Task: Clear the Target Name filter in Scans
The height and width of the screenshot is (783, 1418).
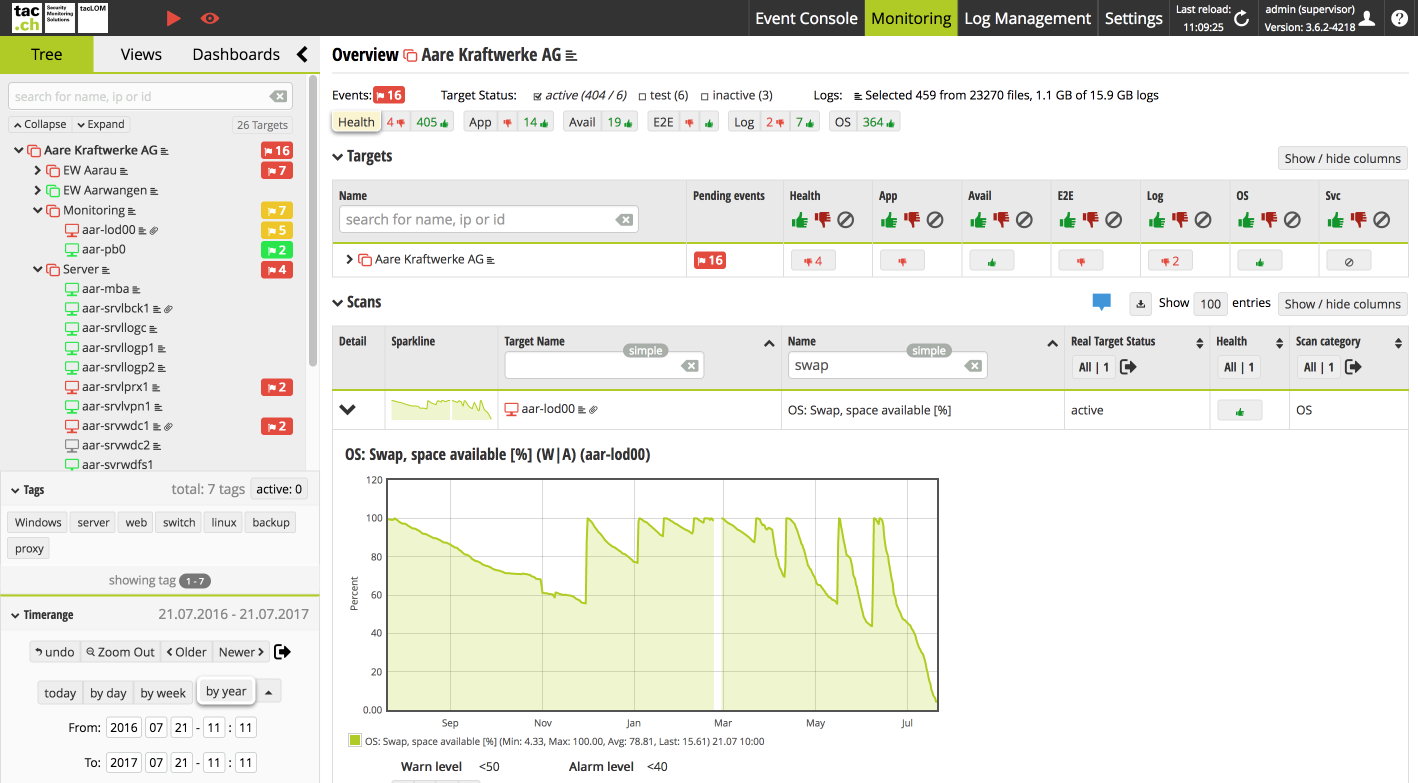Action: (x=690, y=366)
